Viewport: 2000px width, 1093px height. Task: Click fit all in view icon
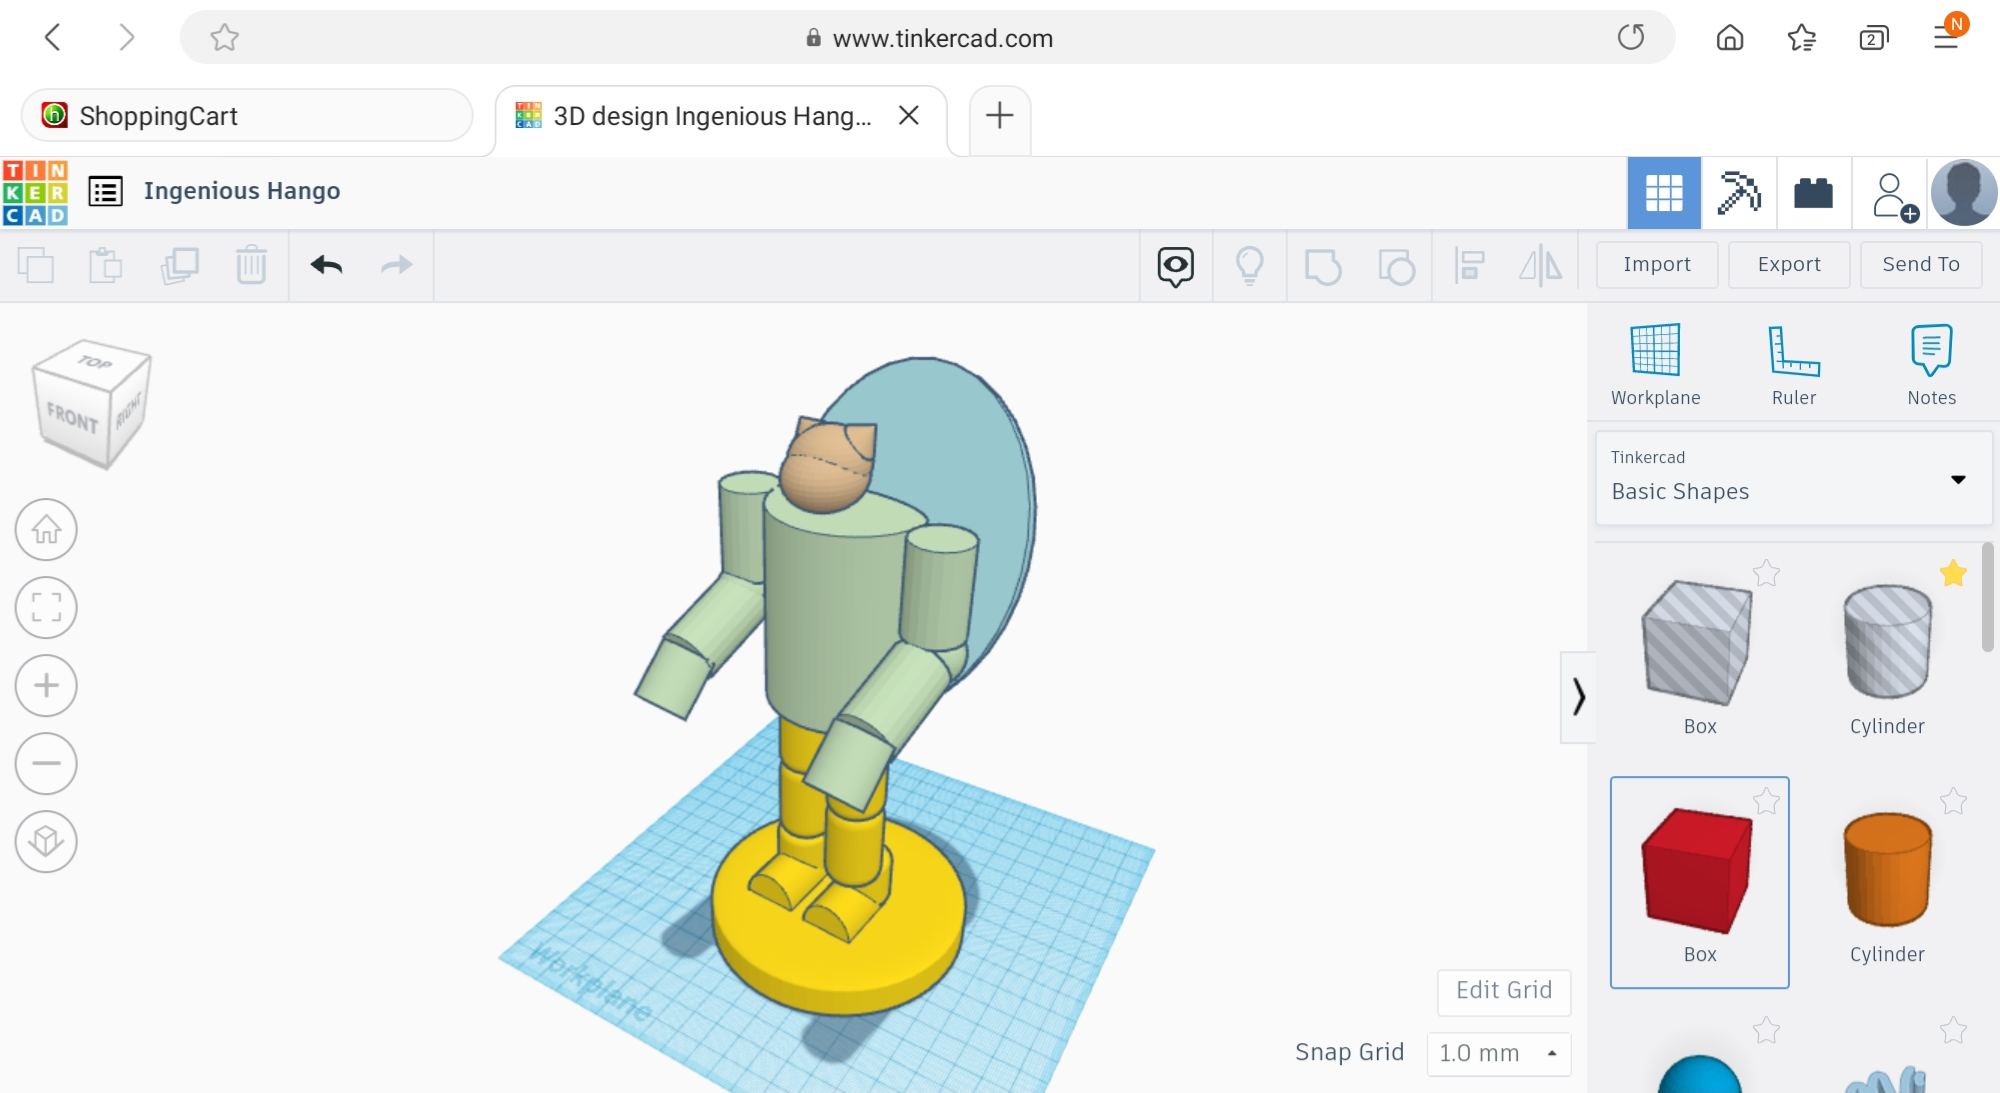(46, 607)
